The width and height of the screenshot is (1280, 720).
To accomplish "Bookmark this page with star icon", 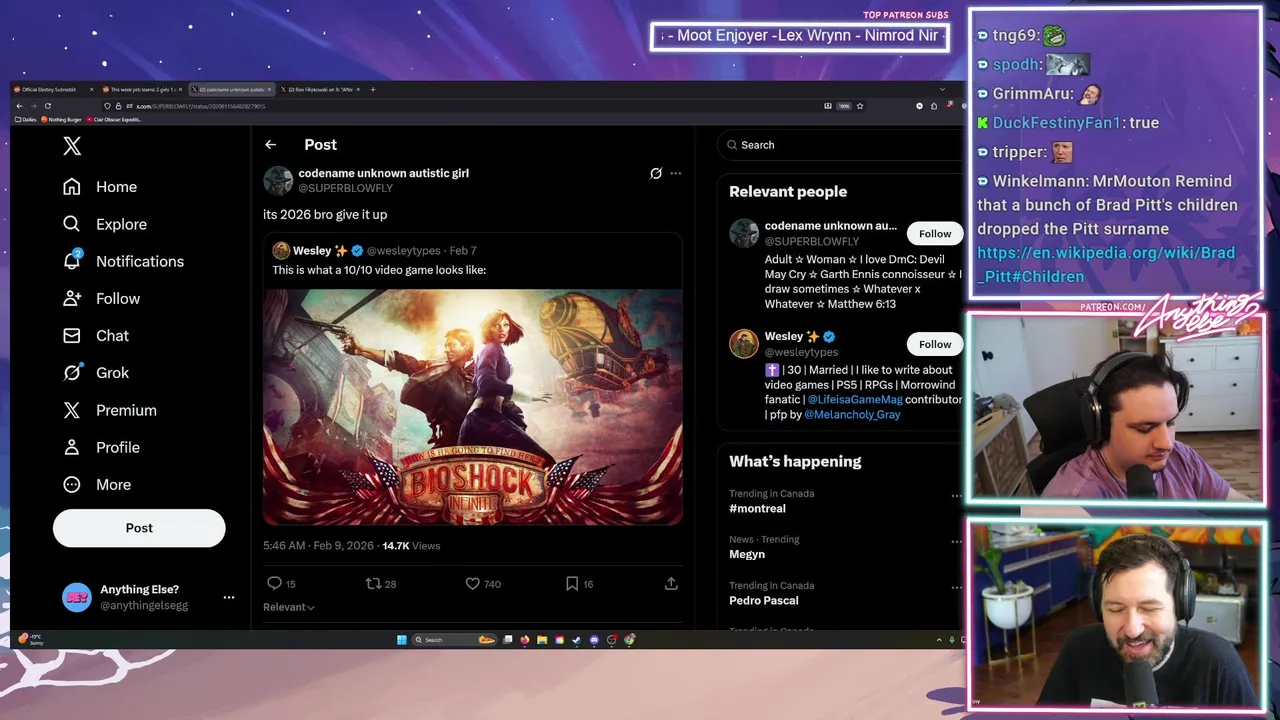I will tap(859, 106).
